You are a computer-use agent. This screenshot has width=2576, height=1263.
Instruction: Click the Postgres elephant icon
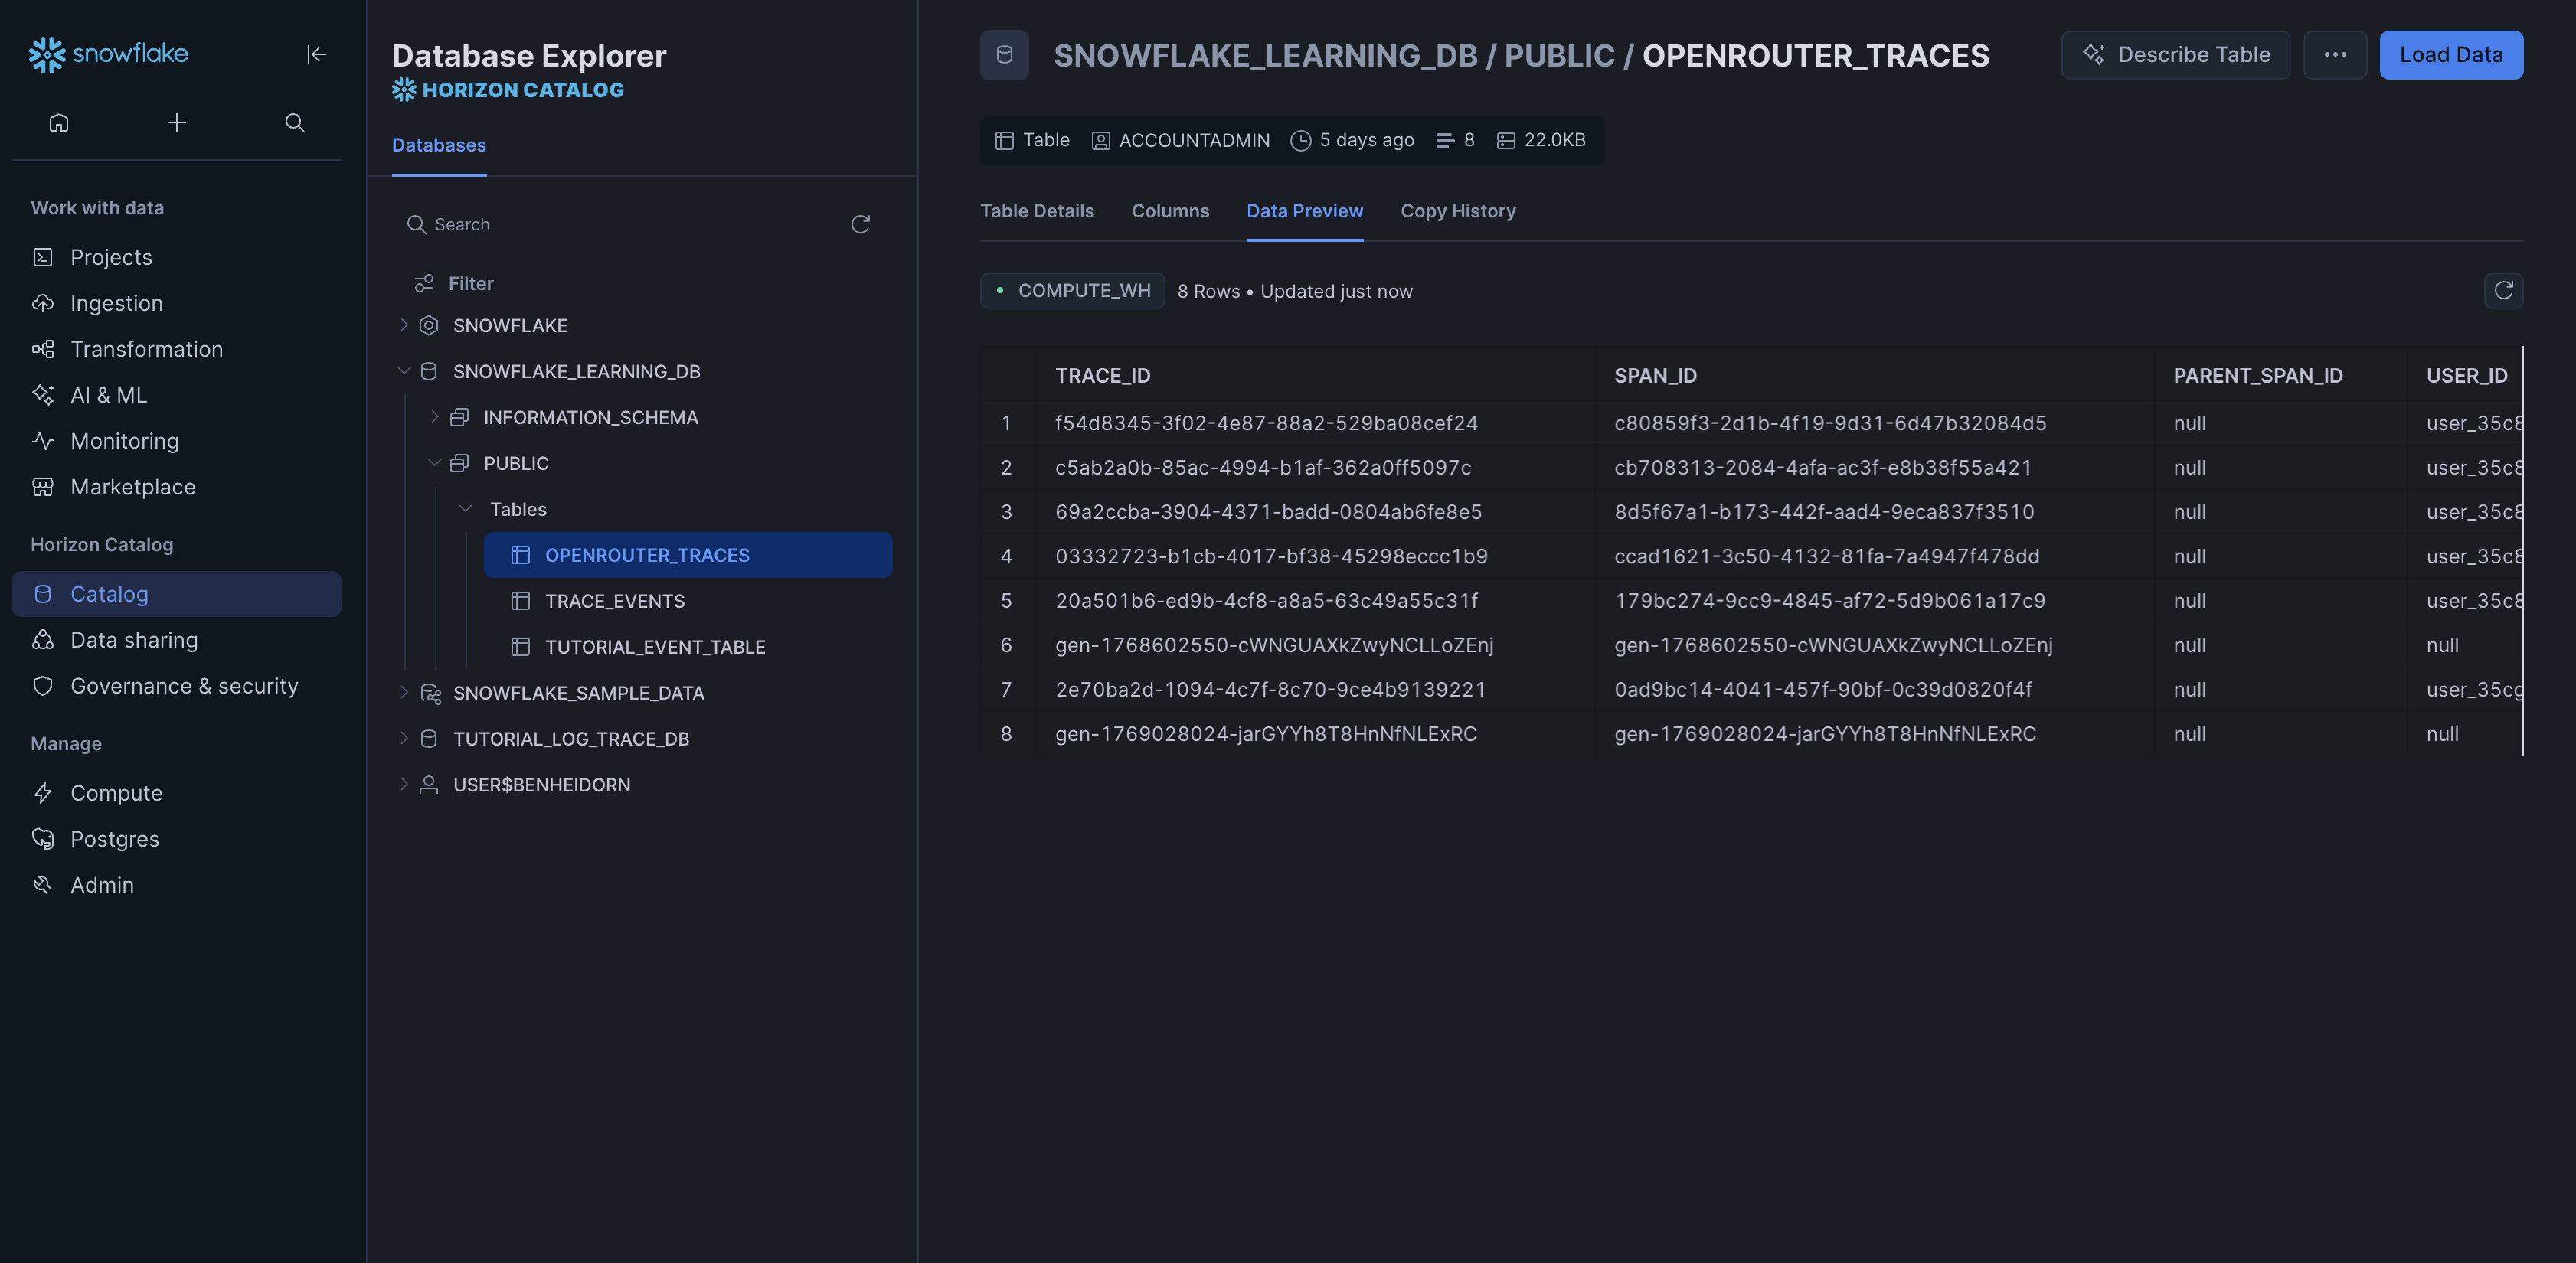pos(43,839)
